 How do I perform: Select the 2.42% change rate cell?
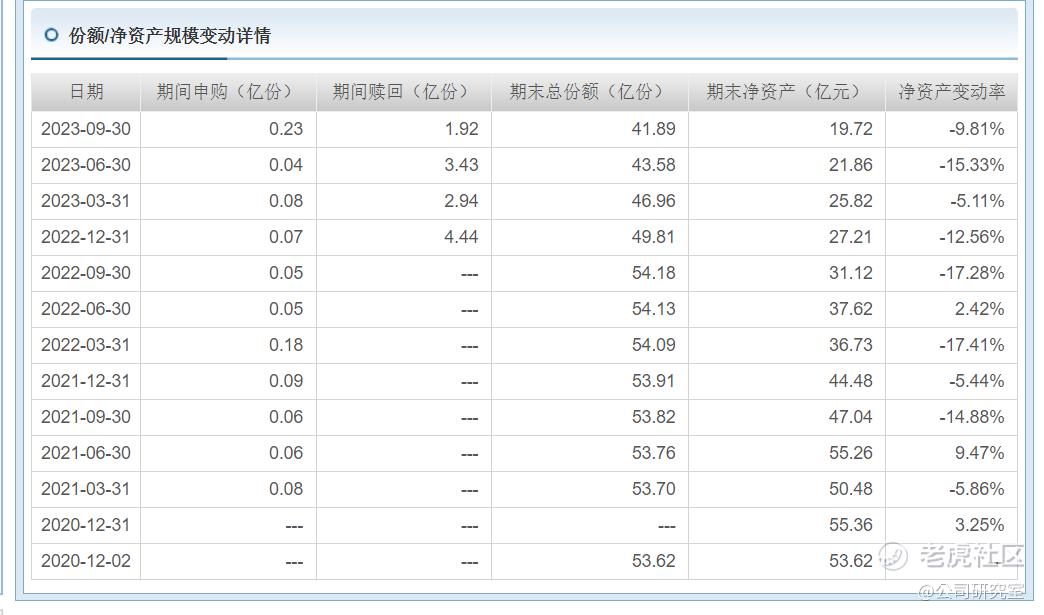pyautogui.click(x=951, y=309)
